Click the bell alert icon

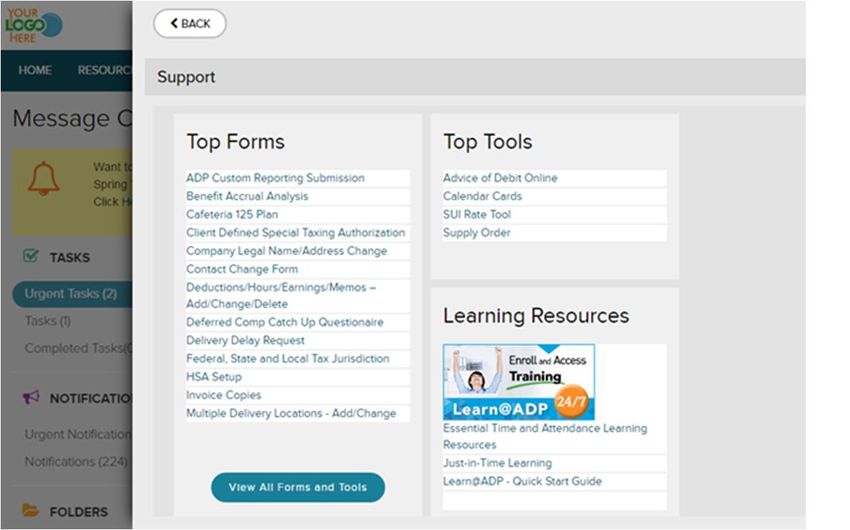click(x=43, y=178)
